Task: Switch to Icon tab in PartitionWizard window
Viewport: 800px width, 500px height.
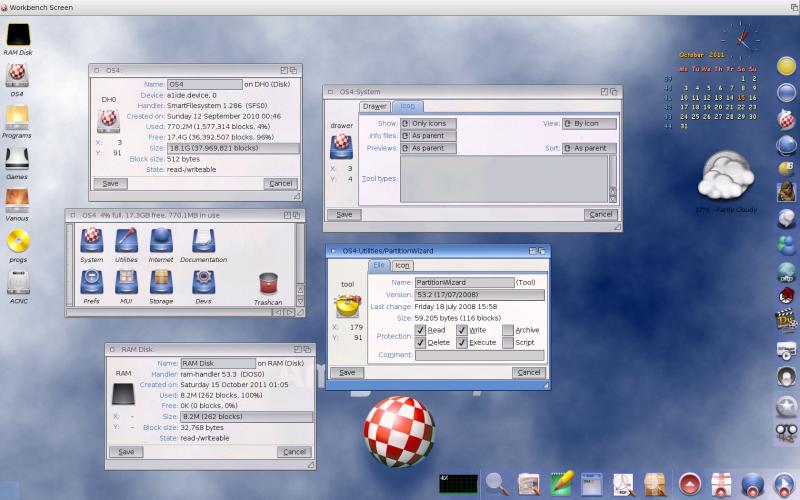Action: (402, 266)
